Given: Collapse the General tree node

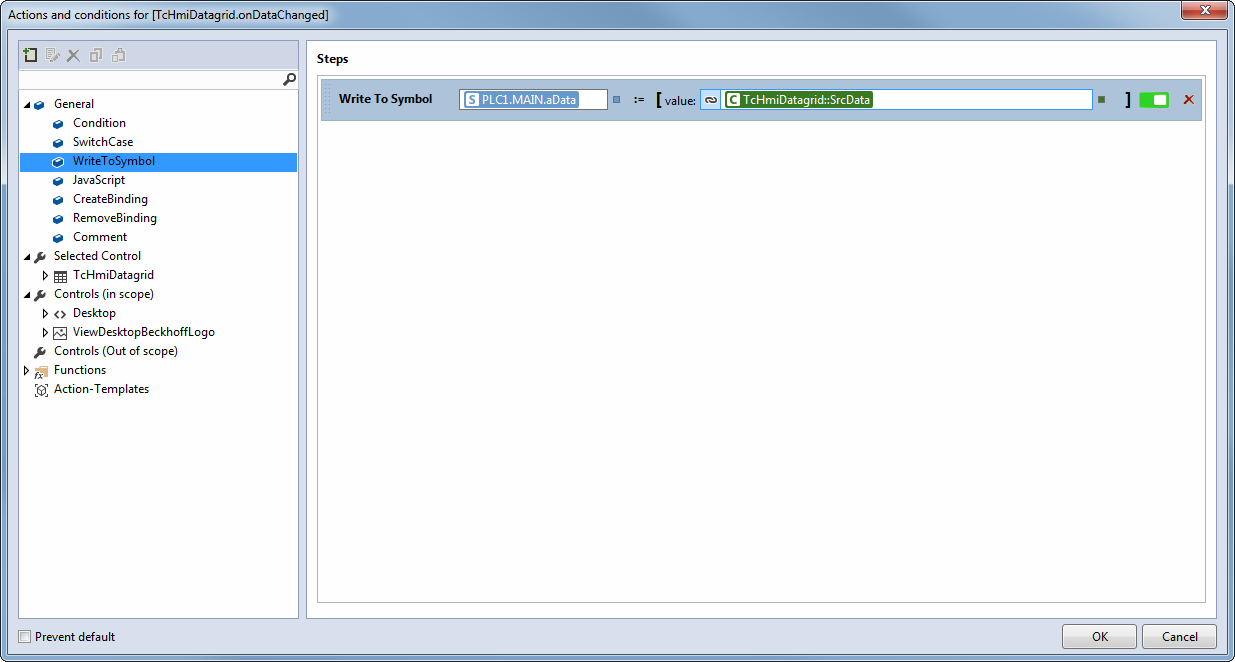Looking at the screenshot, I should pyautogui.click(x=27, y=104).
